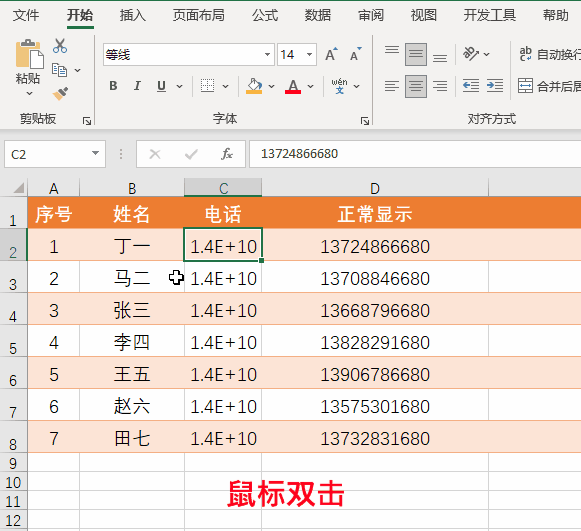The image size is (581, 531).
Task: Click the text orientation icon
Action: pyautogui.click(x=471, y=54)
